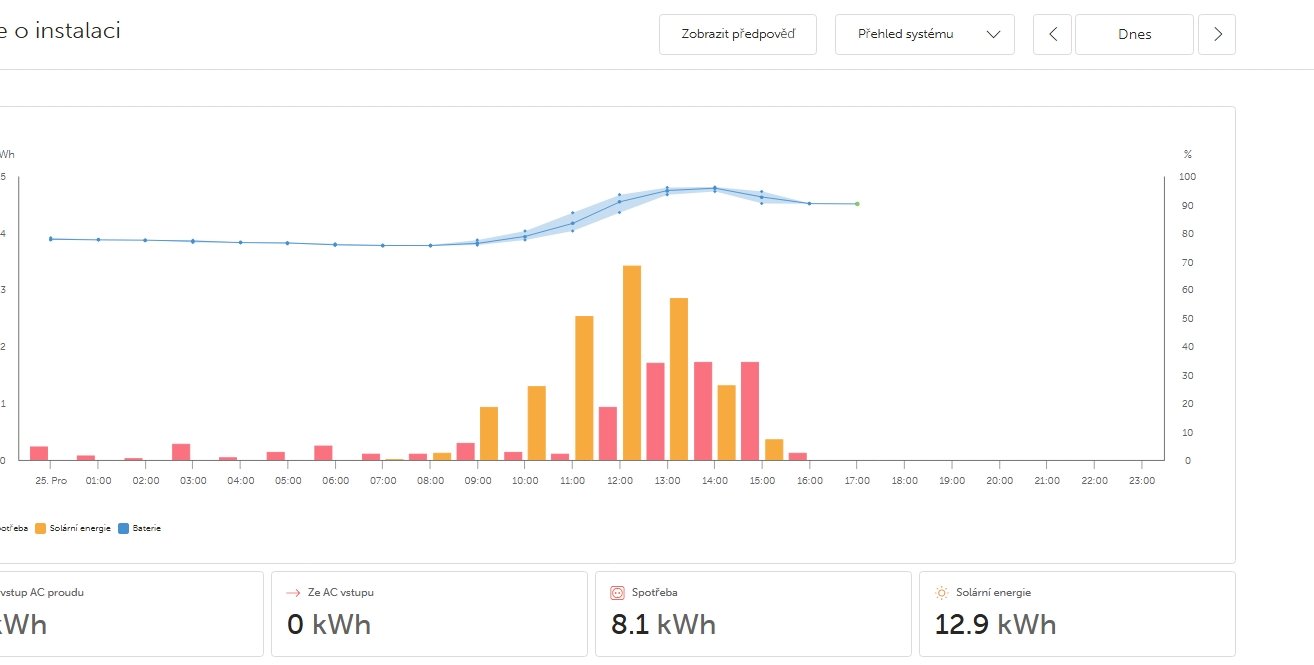Click the red arrow icon by Ze AC vstupu
Screen dimensions: 1314x665
[293, 592]
